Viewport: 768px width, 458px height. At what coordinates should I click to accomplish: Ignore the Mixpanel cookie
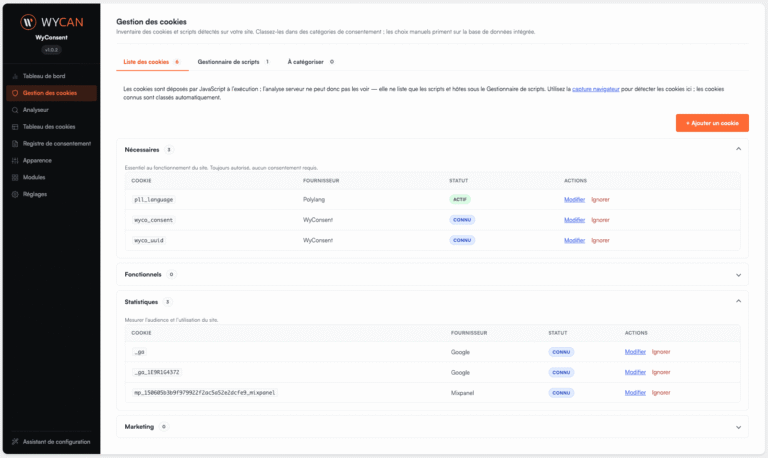(661, 392)
